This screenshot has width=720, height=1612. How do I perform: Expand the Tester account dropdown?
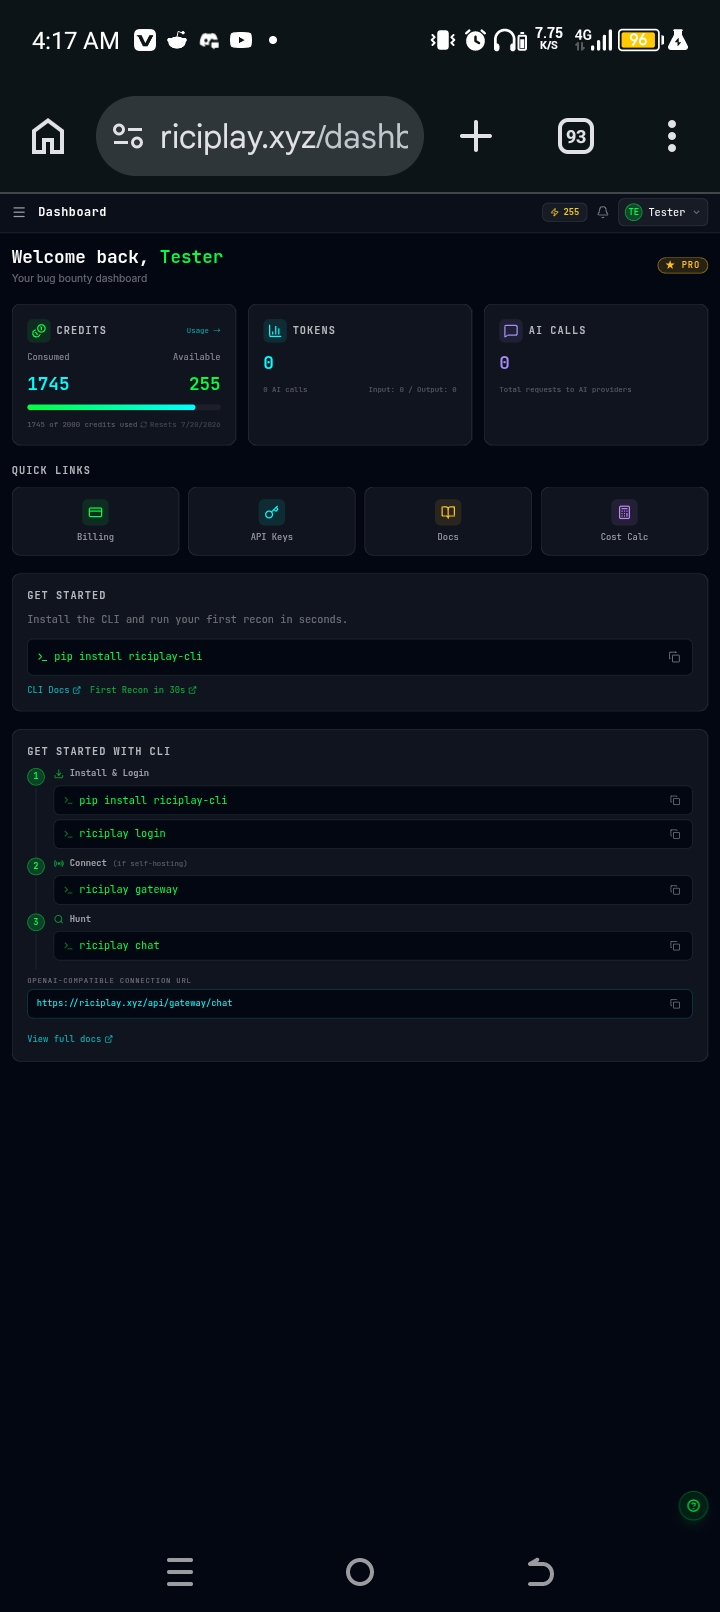(x=663, y=212)
